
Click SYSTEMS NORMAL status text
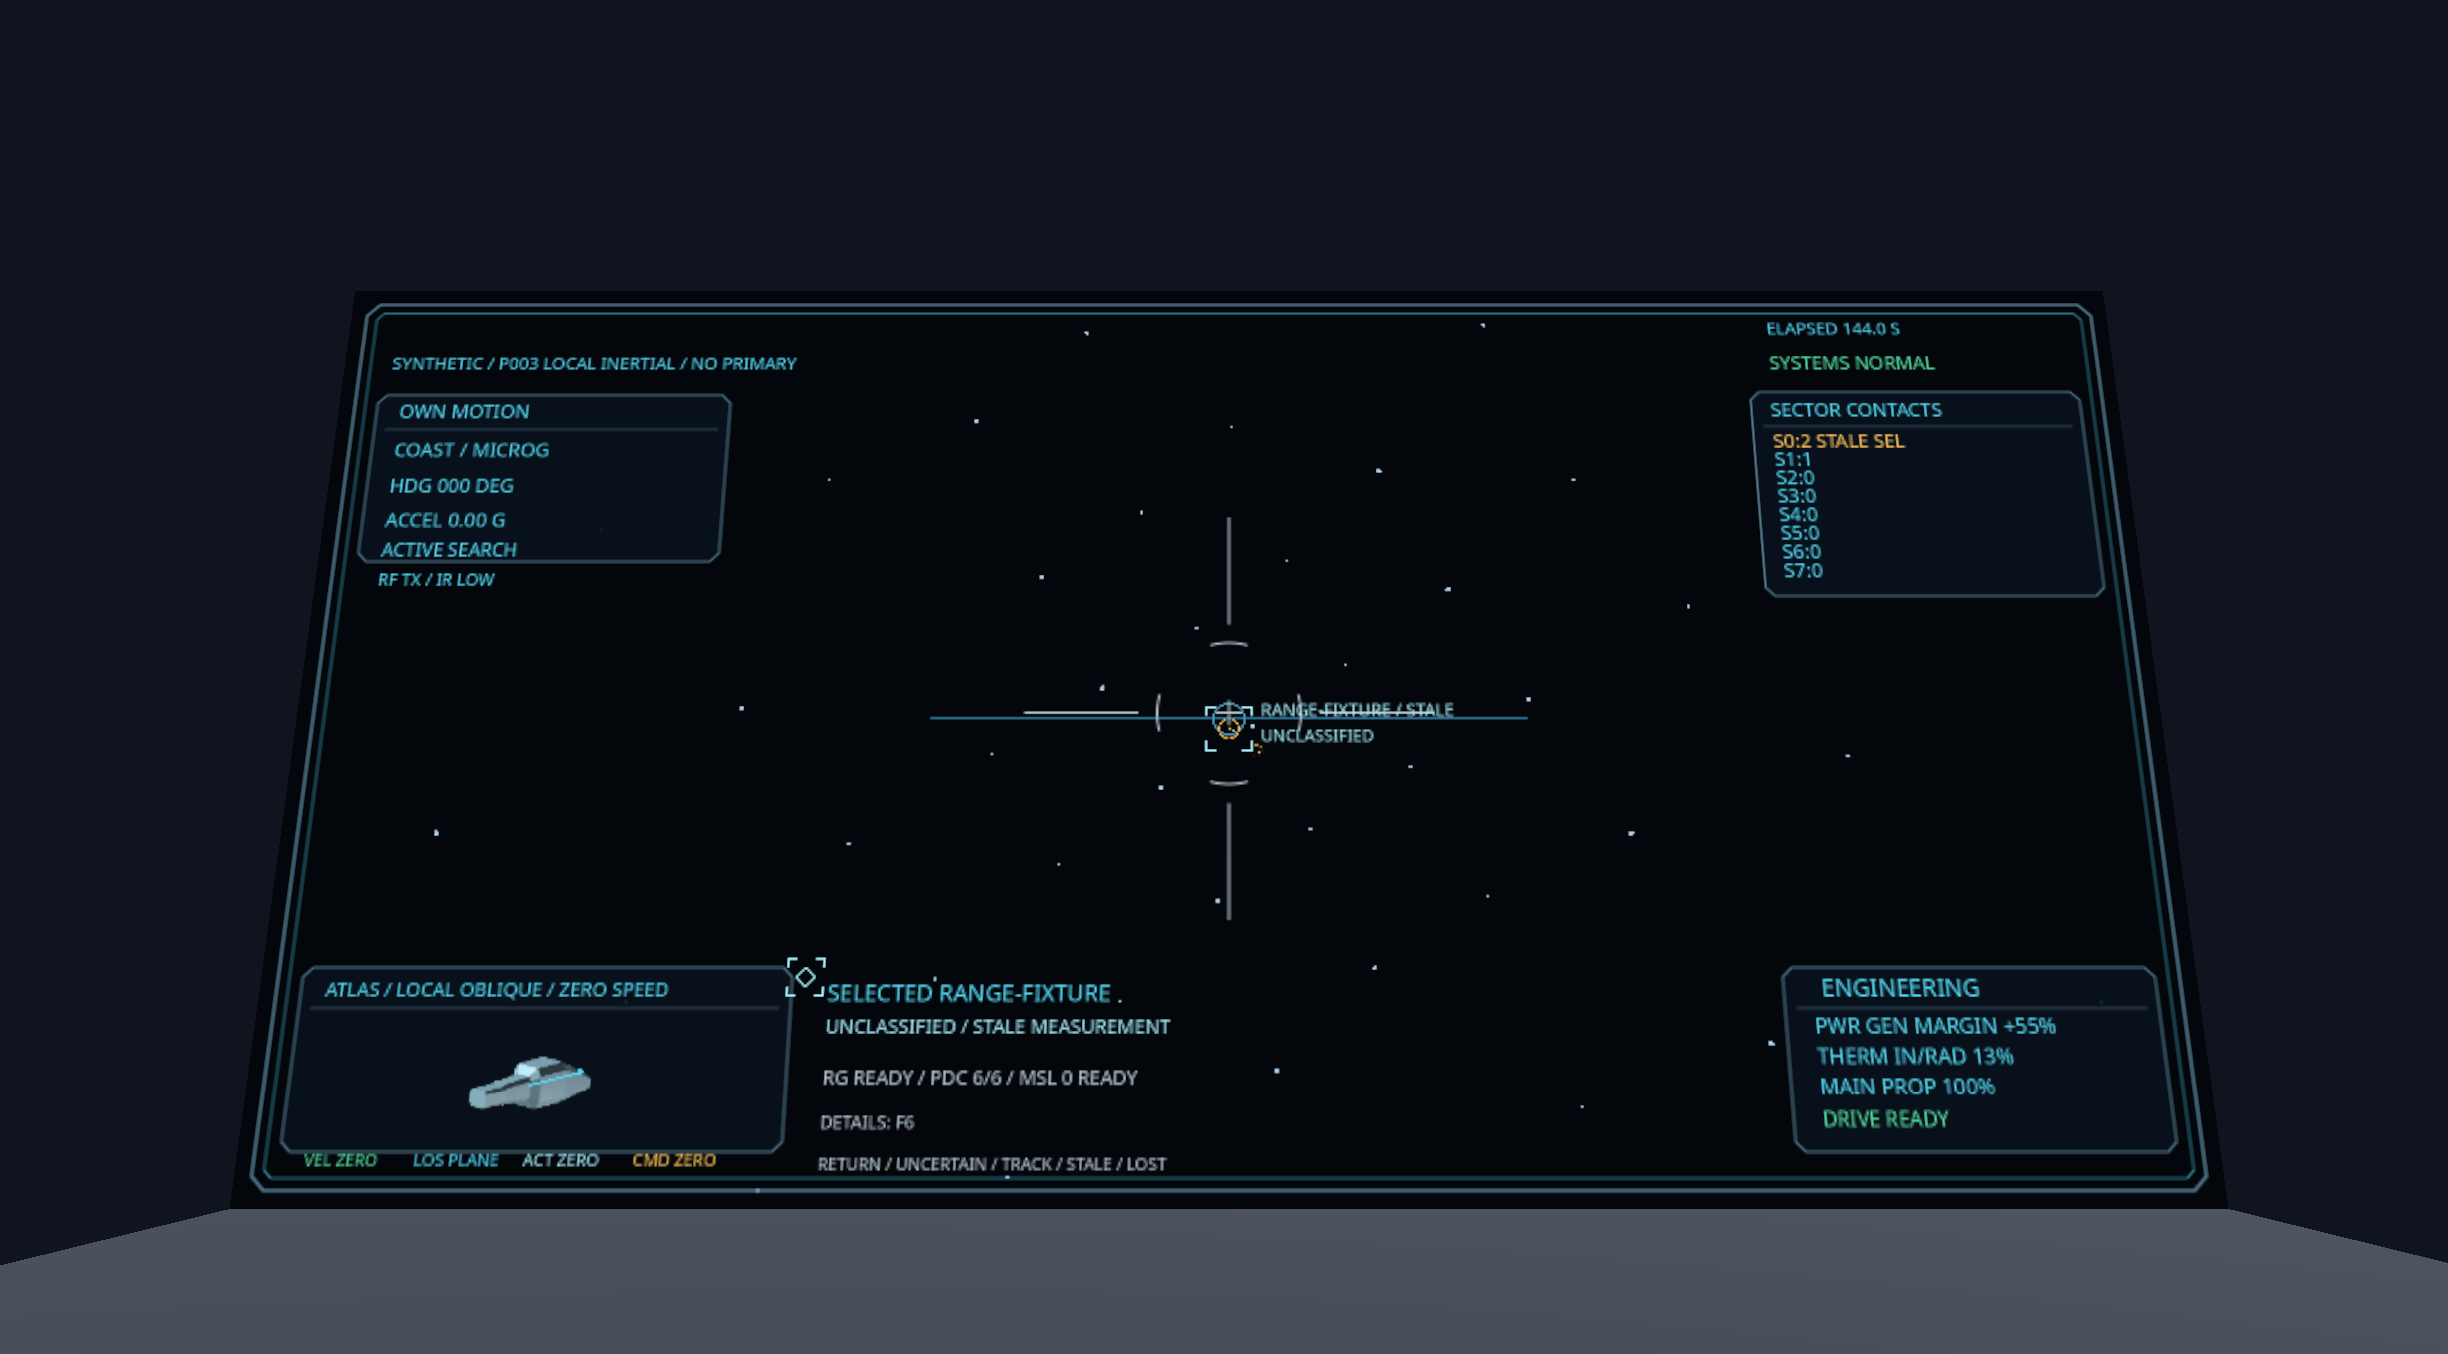click(1851, 363)
